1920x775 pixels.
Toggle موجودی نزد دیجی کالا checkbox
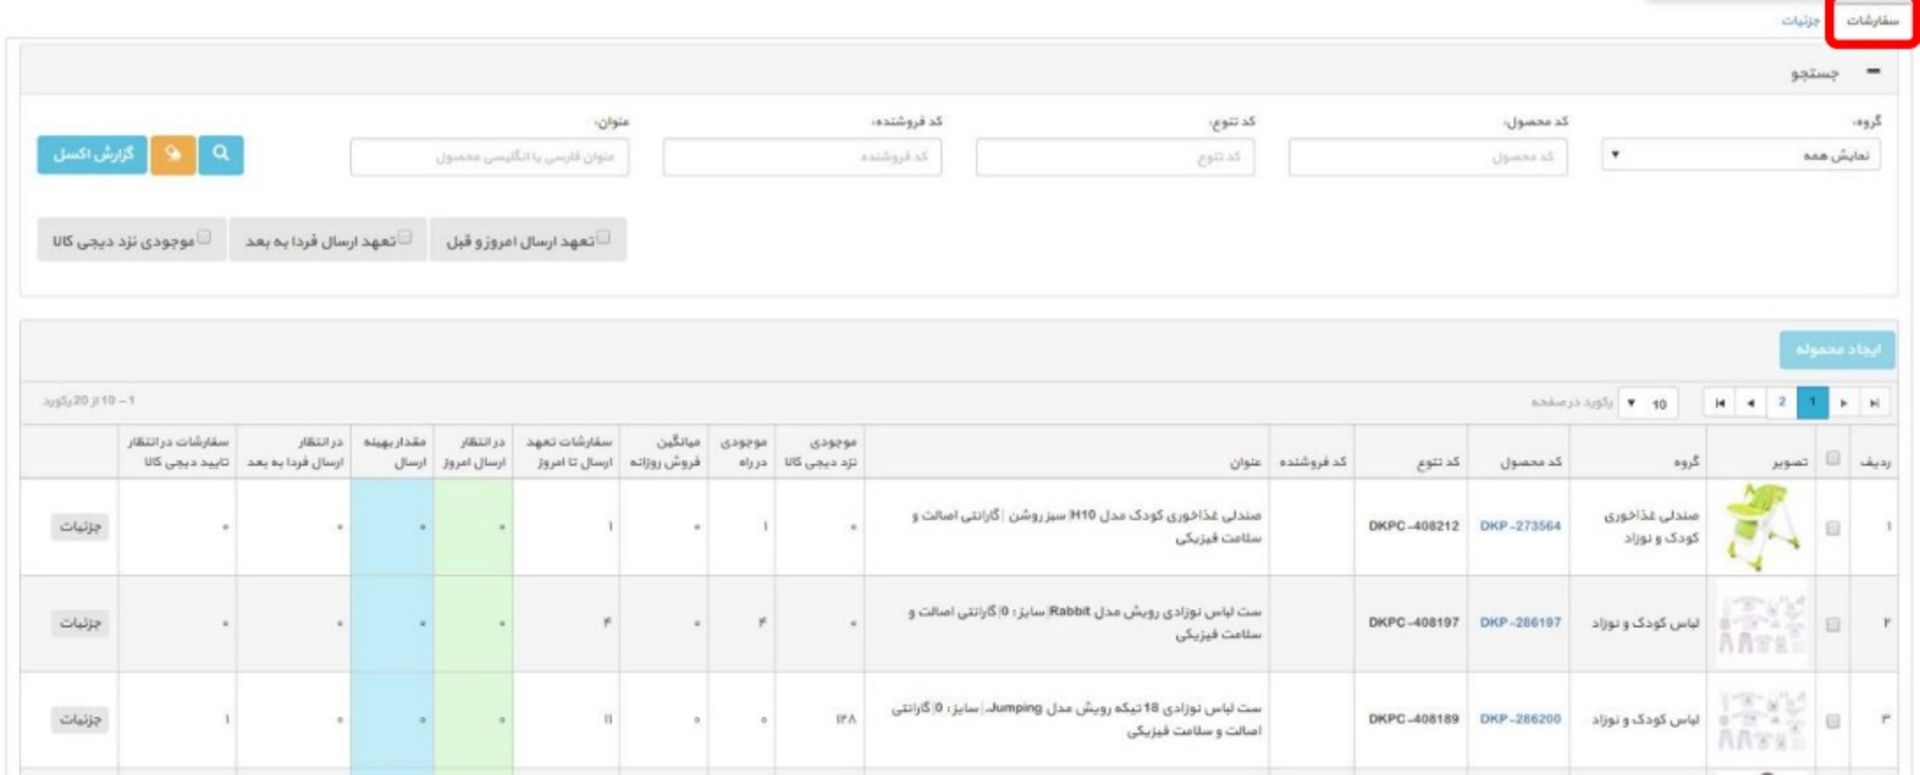(204, 237)
